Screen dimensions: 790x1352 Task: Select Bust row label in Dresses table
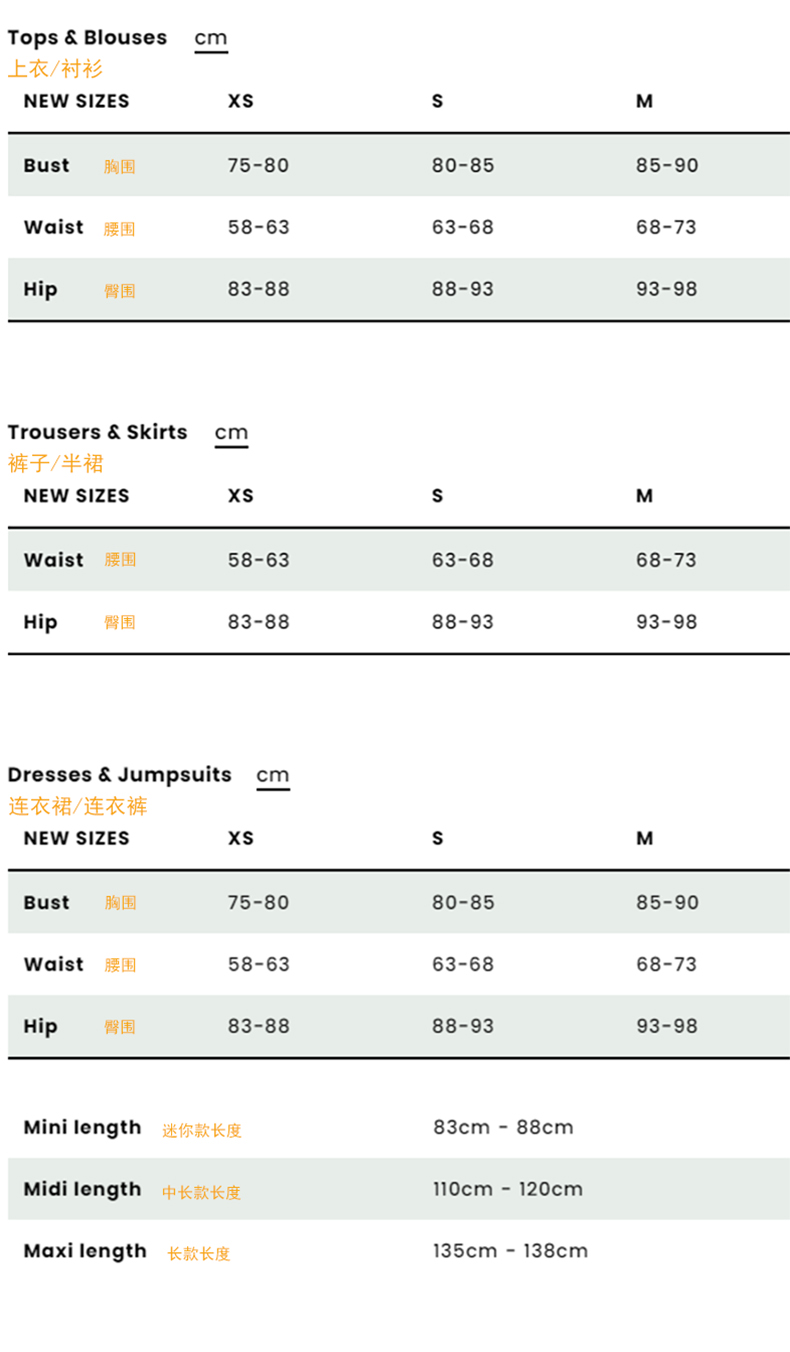click(x=47, y=902)
